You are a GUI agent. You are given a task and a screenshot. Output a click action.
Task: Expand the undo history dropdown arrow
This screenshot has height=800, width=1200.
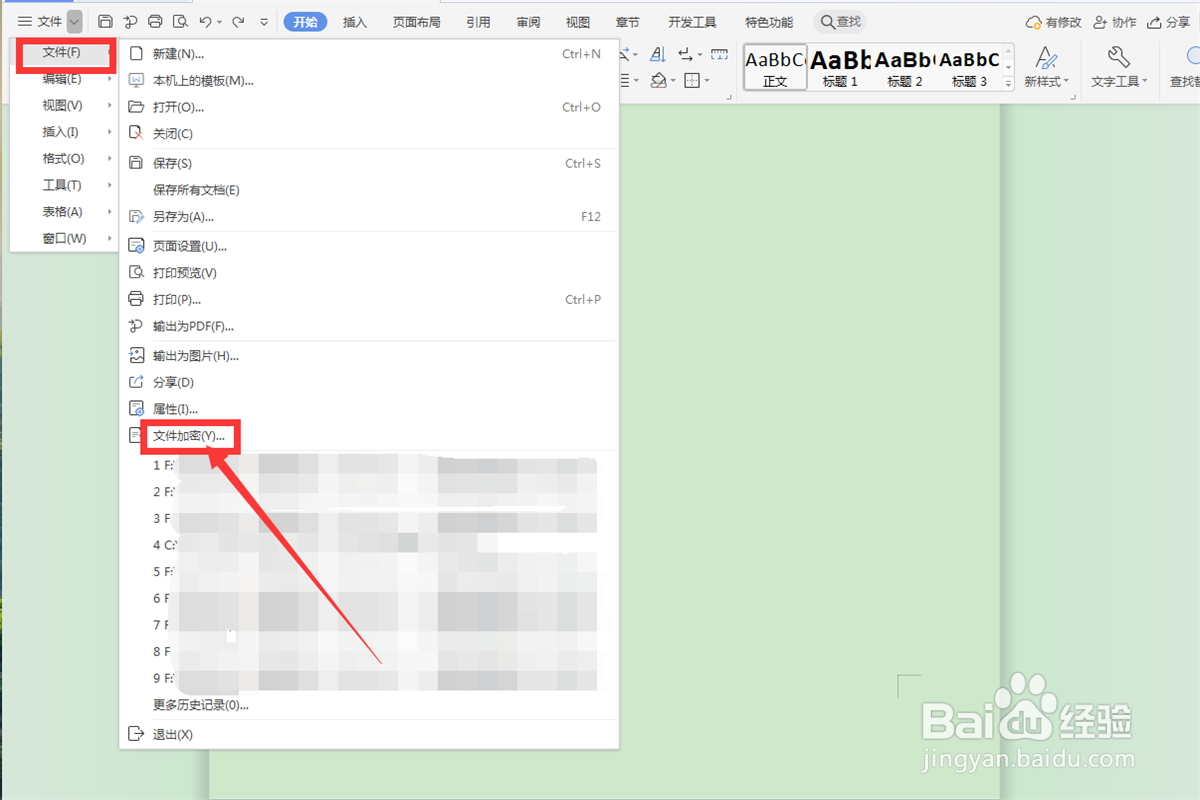(x=219, y=22)
